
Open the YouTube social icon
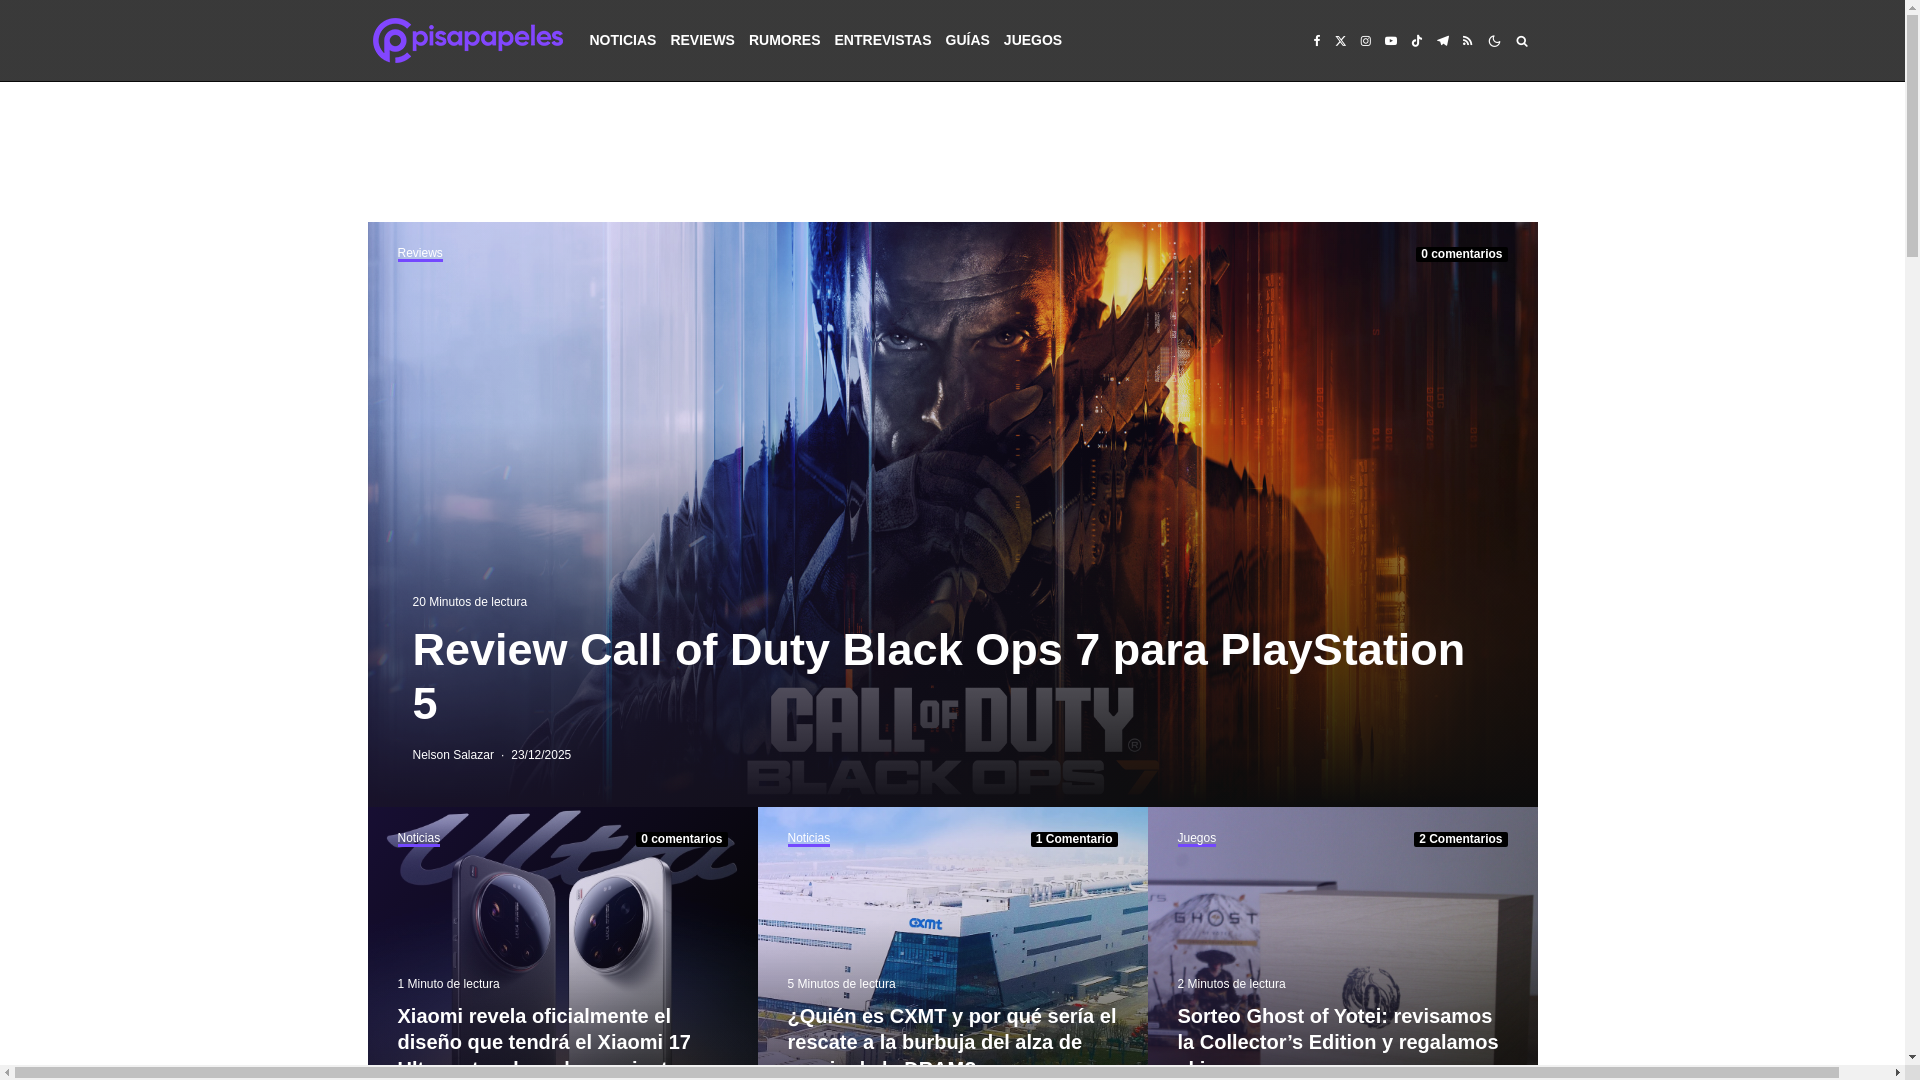tap(1391, 41)
